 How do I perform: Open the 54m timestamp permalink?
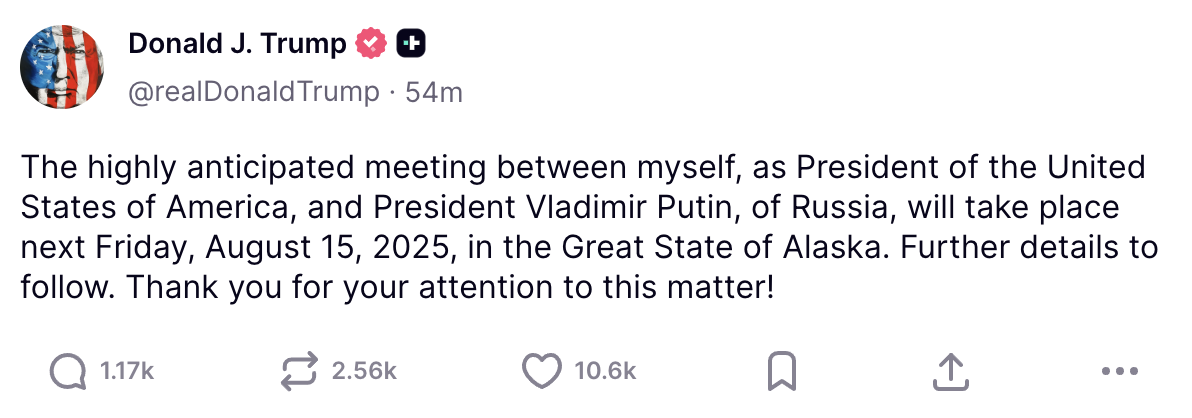pos(433,92)
